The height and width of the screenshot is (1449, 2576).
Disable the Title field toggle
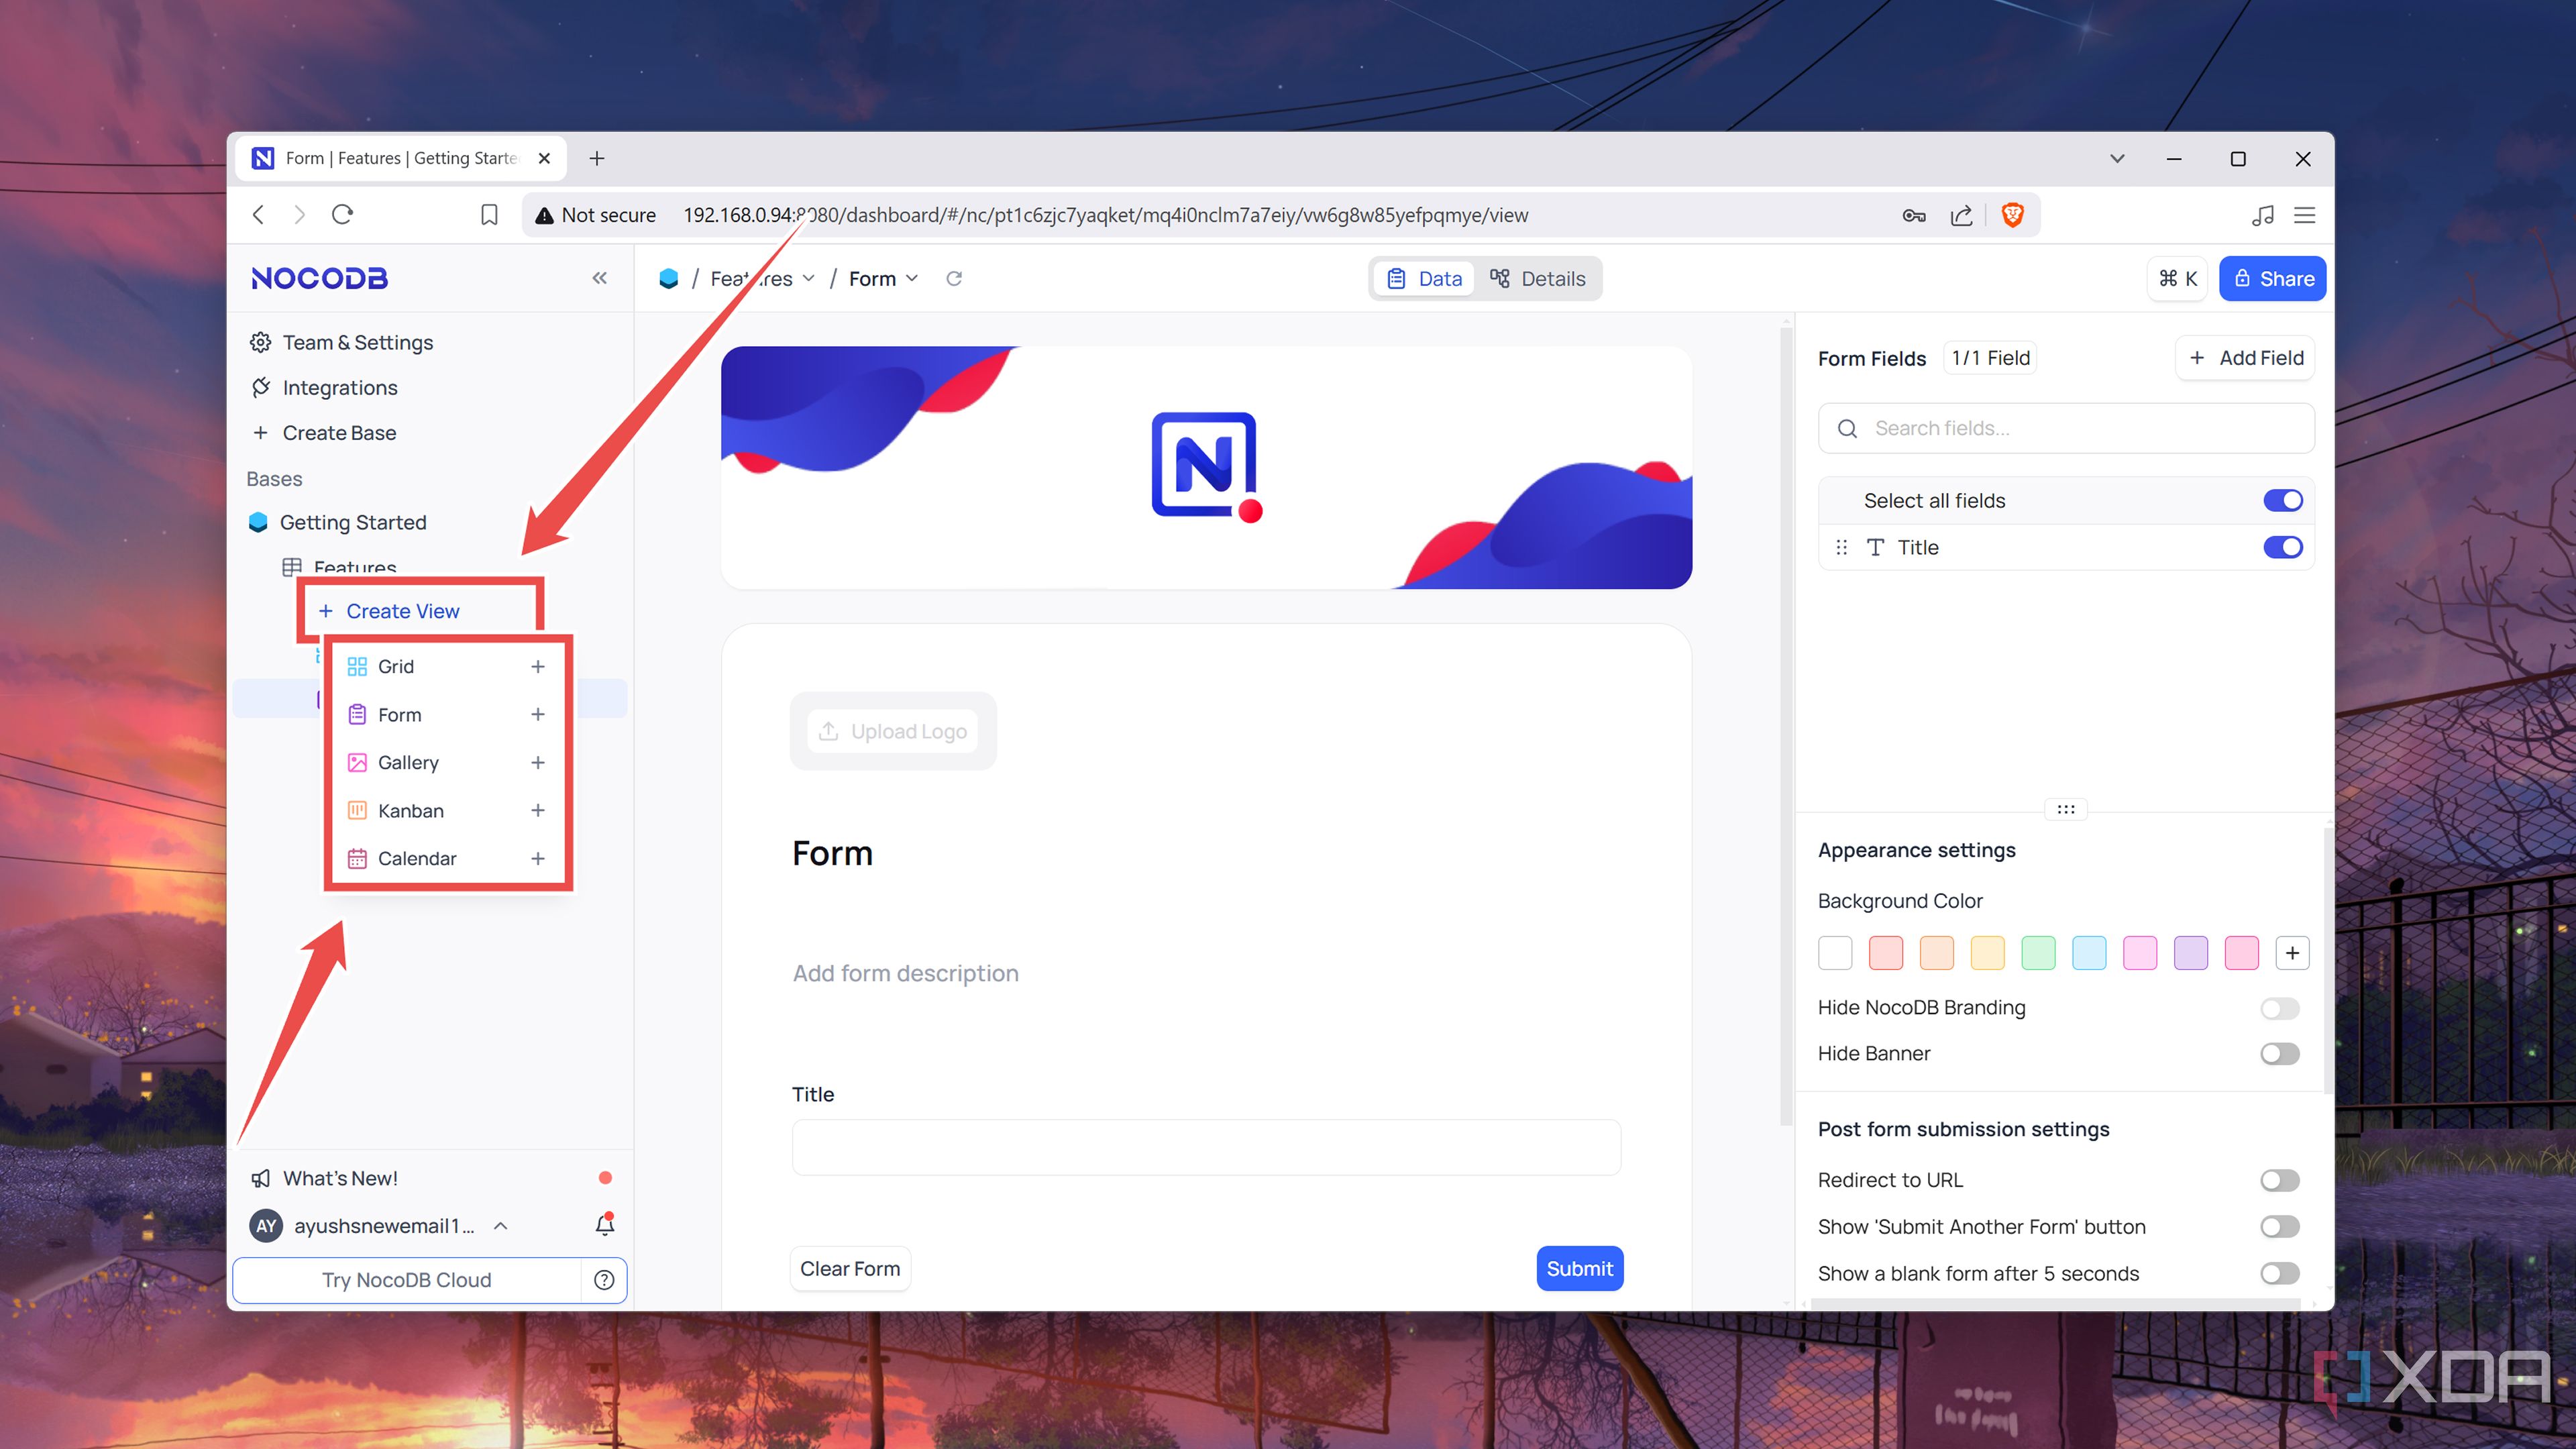[x=2283, y=547]
